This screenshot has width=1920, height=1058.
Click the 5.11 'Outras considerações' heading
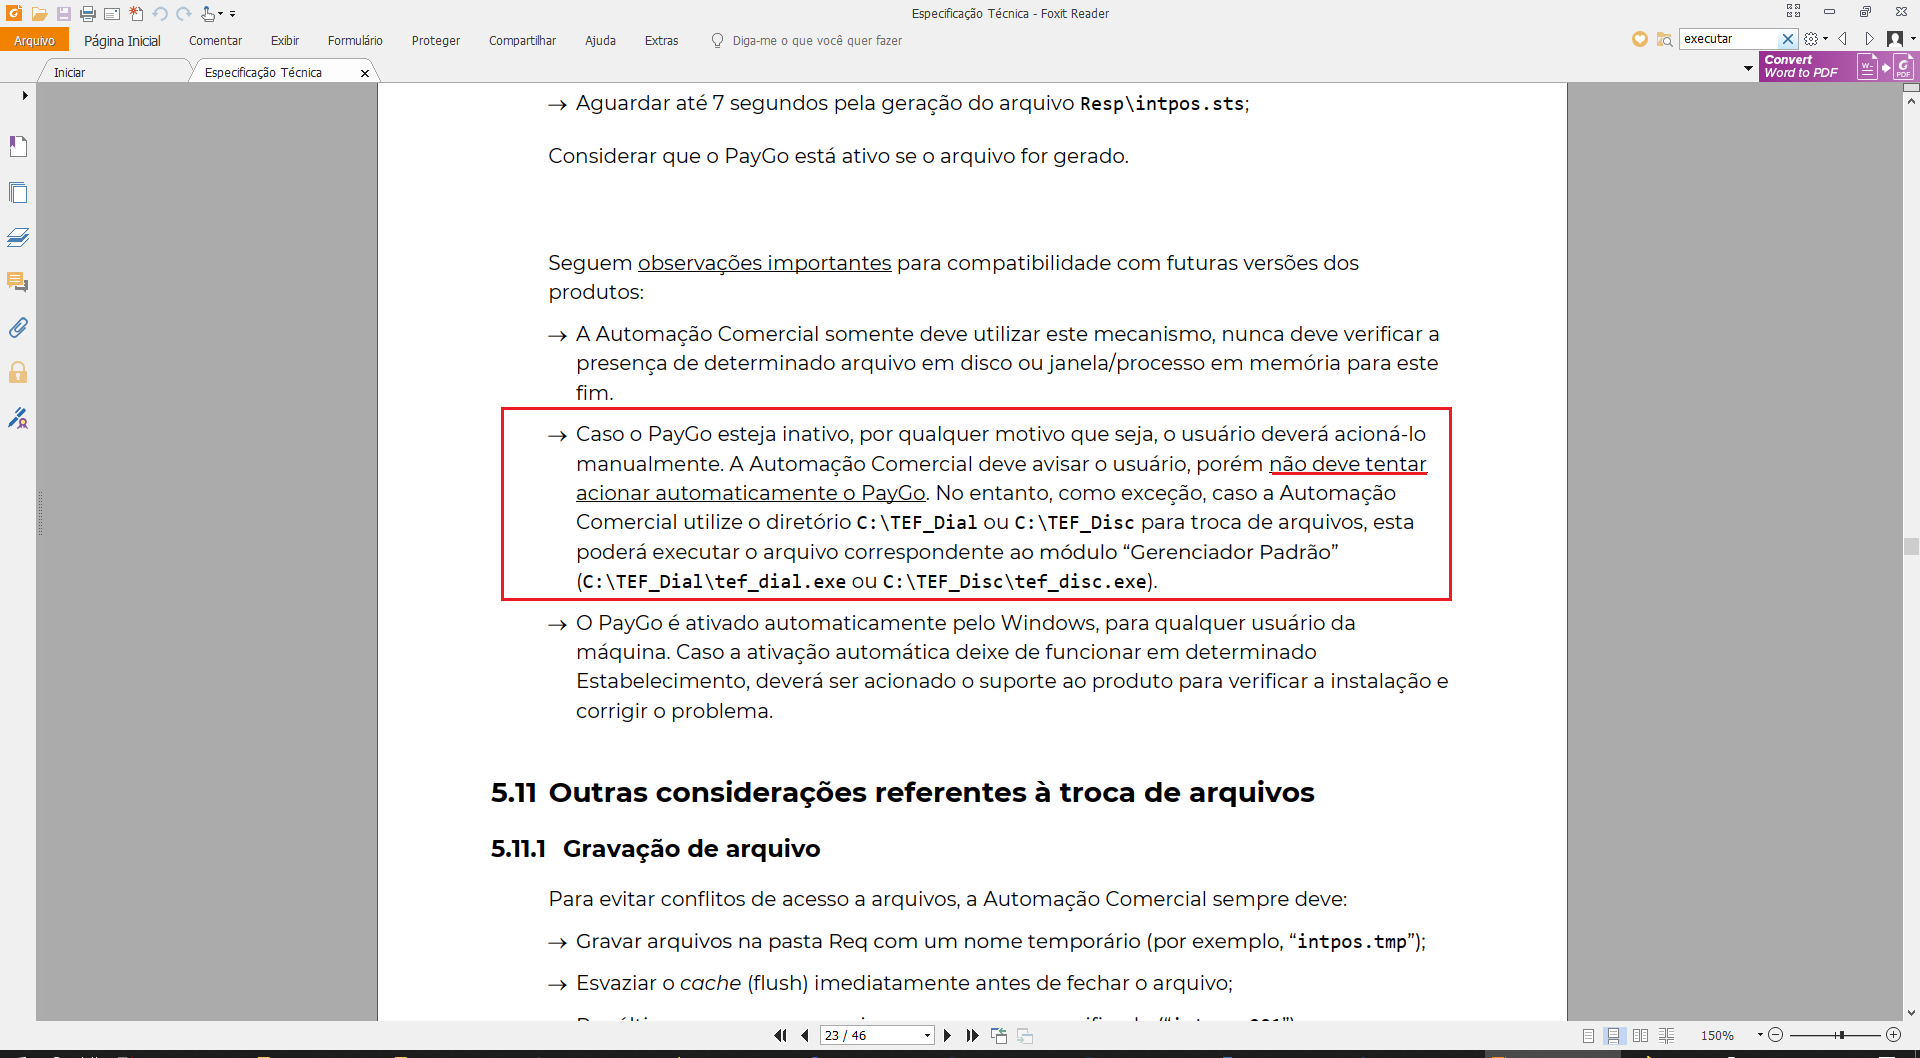(x=902, y=792)
